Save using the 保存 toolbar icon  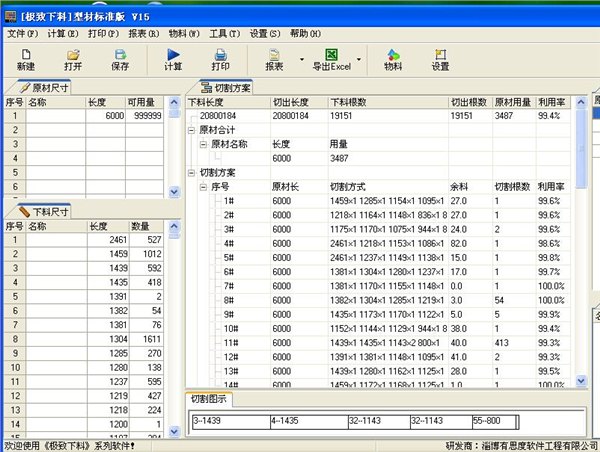[x=120, y=60]
